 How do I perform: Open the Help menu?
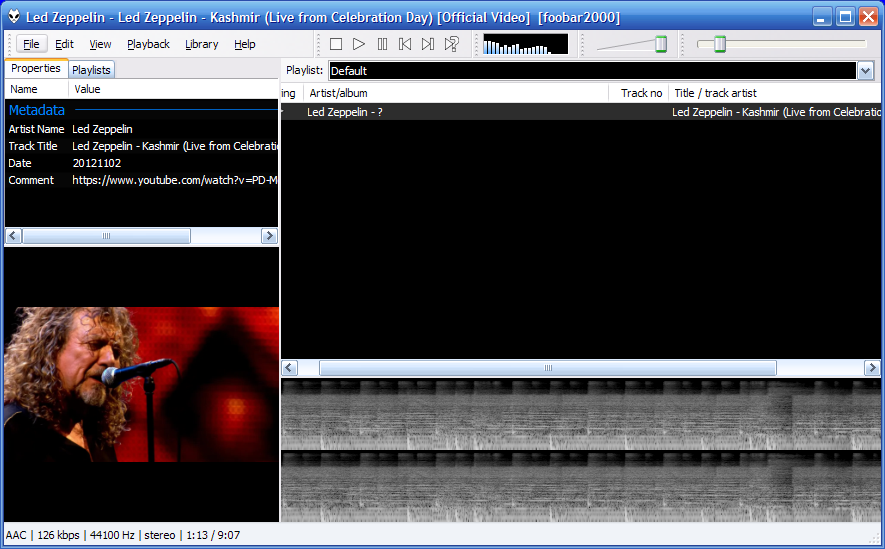click(244, 44)
